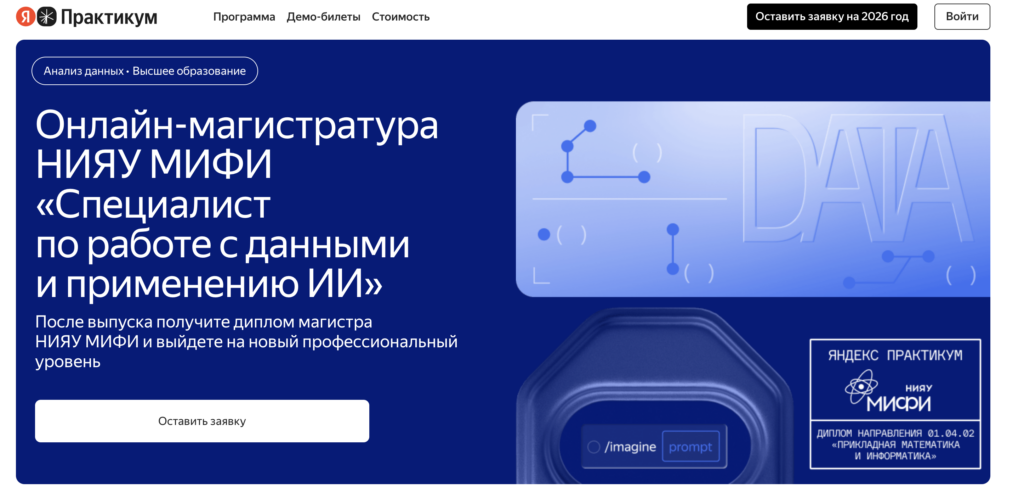
Task: Click the radio circle next to /imagine
Action: (x=594, y=448)
